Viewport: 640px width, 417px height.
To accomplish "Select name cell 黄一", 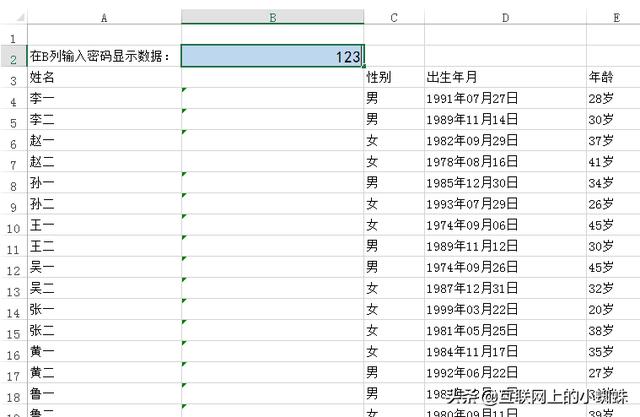I will (104, 352).
